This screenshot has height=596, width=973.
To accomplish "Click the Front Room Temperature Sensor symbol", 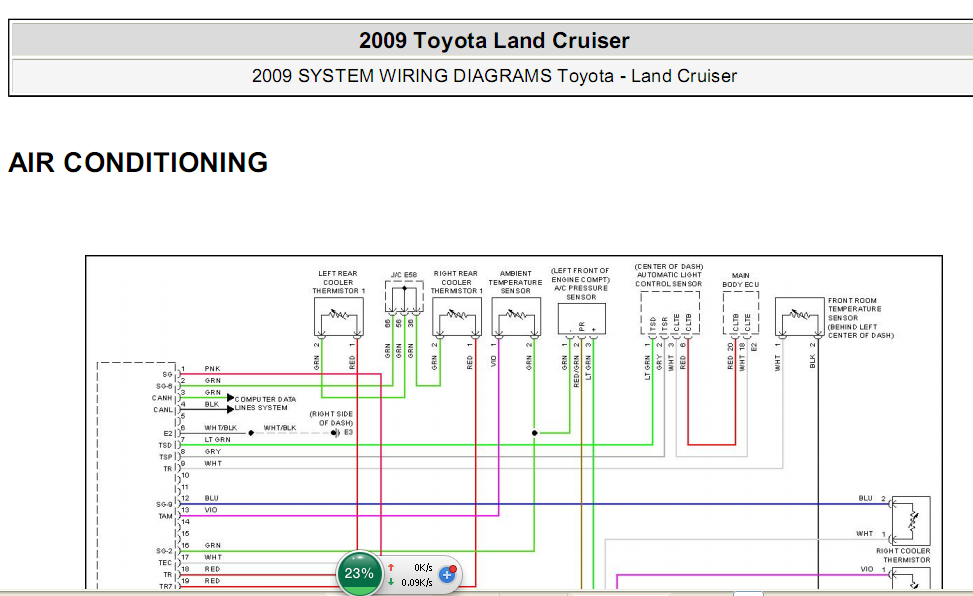I will [800, 317].
